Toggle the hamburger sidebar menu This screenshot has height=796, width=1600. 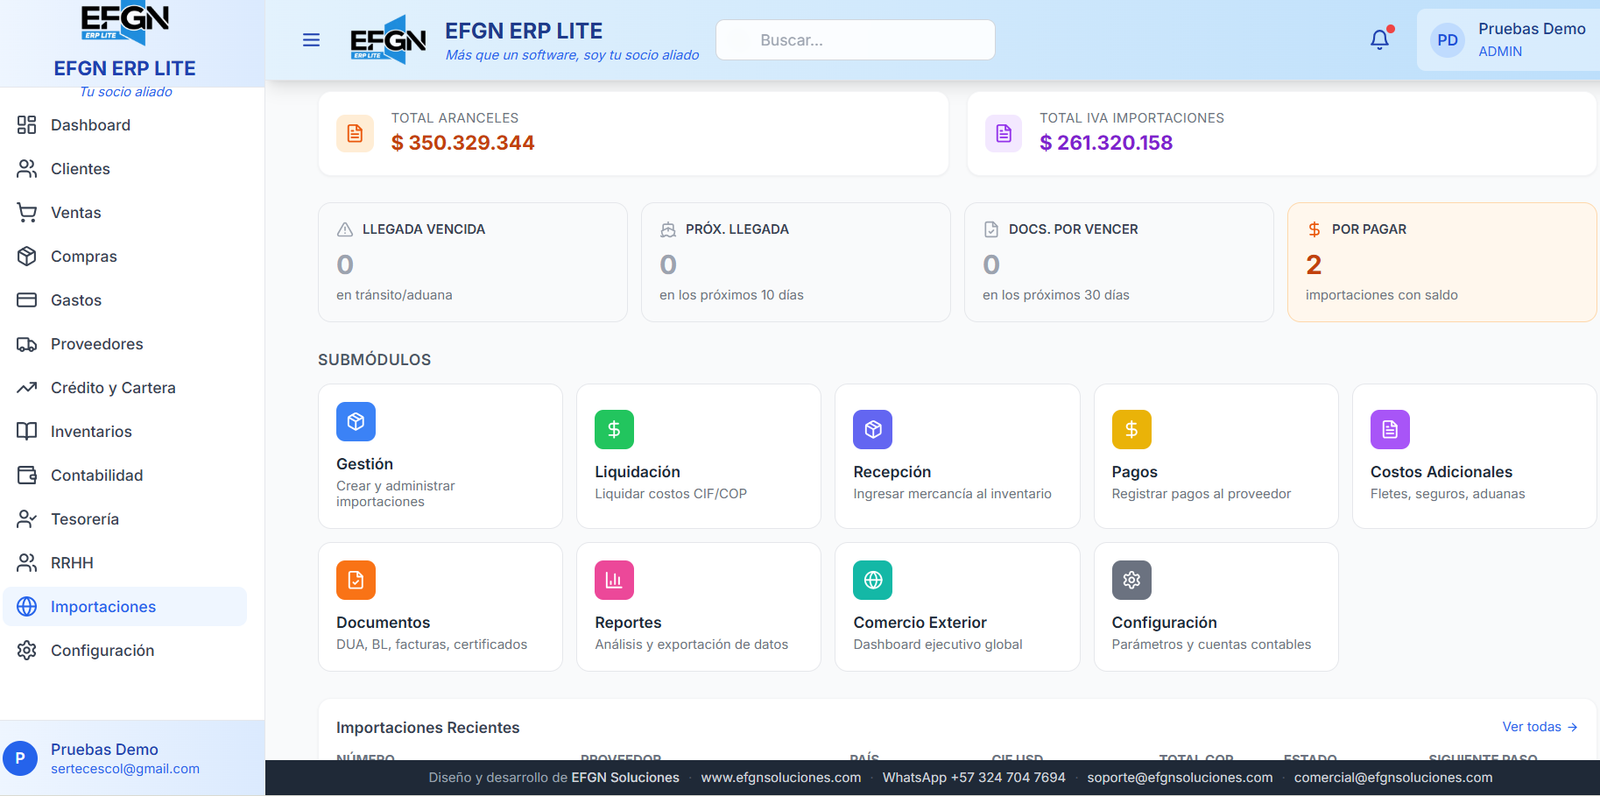click(311, 40)
